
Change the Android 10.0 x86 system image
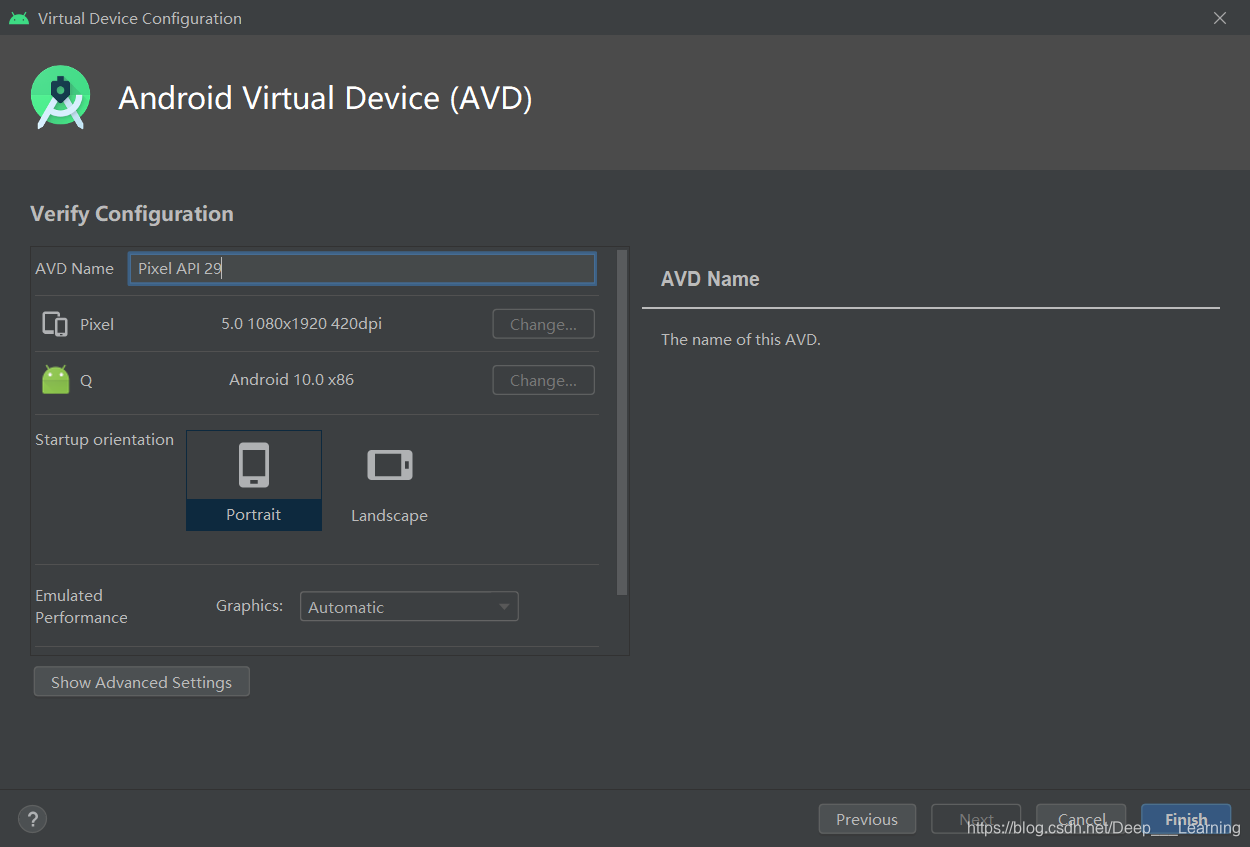pyautogui.click(x=543, y=380)
